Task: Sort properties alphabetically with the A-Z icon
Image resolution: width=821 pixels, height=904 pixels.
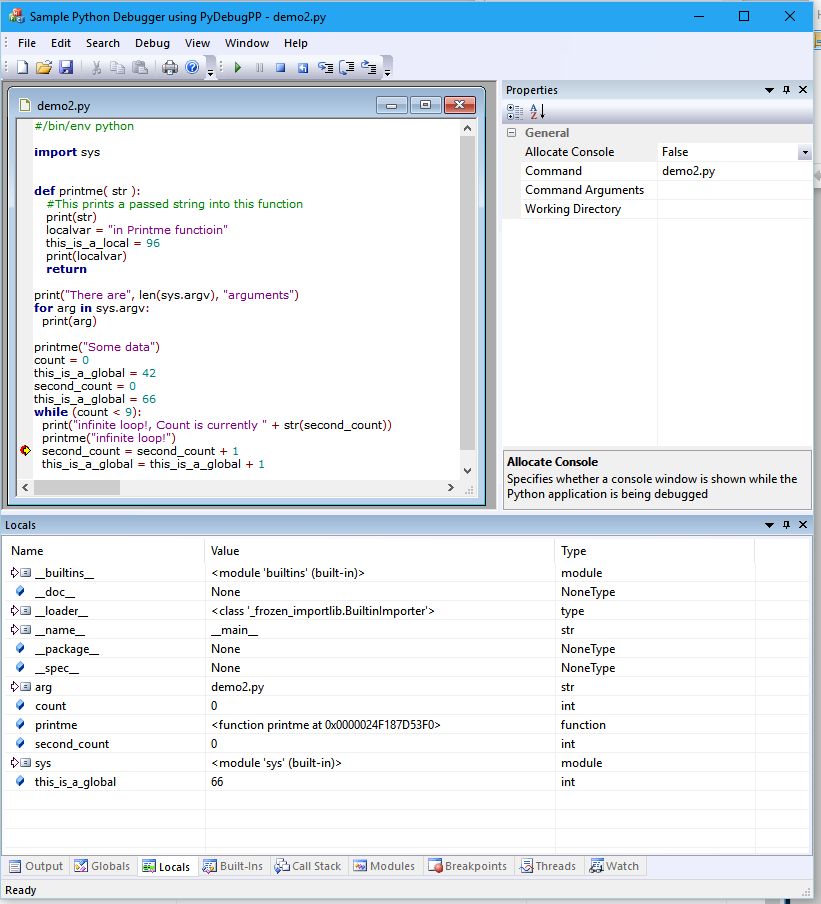Action: 537,111
